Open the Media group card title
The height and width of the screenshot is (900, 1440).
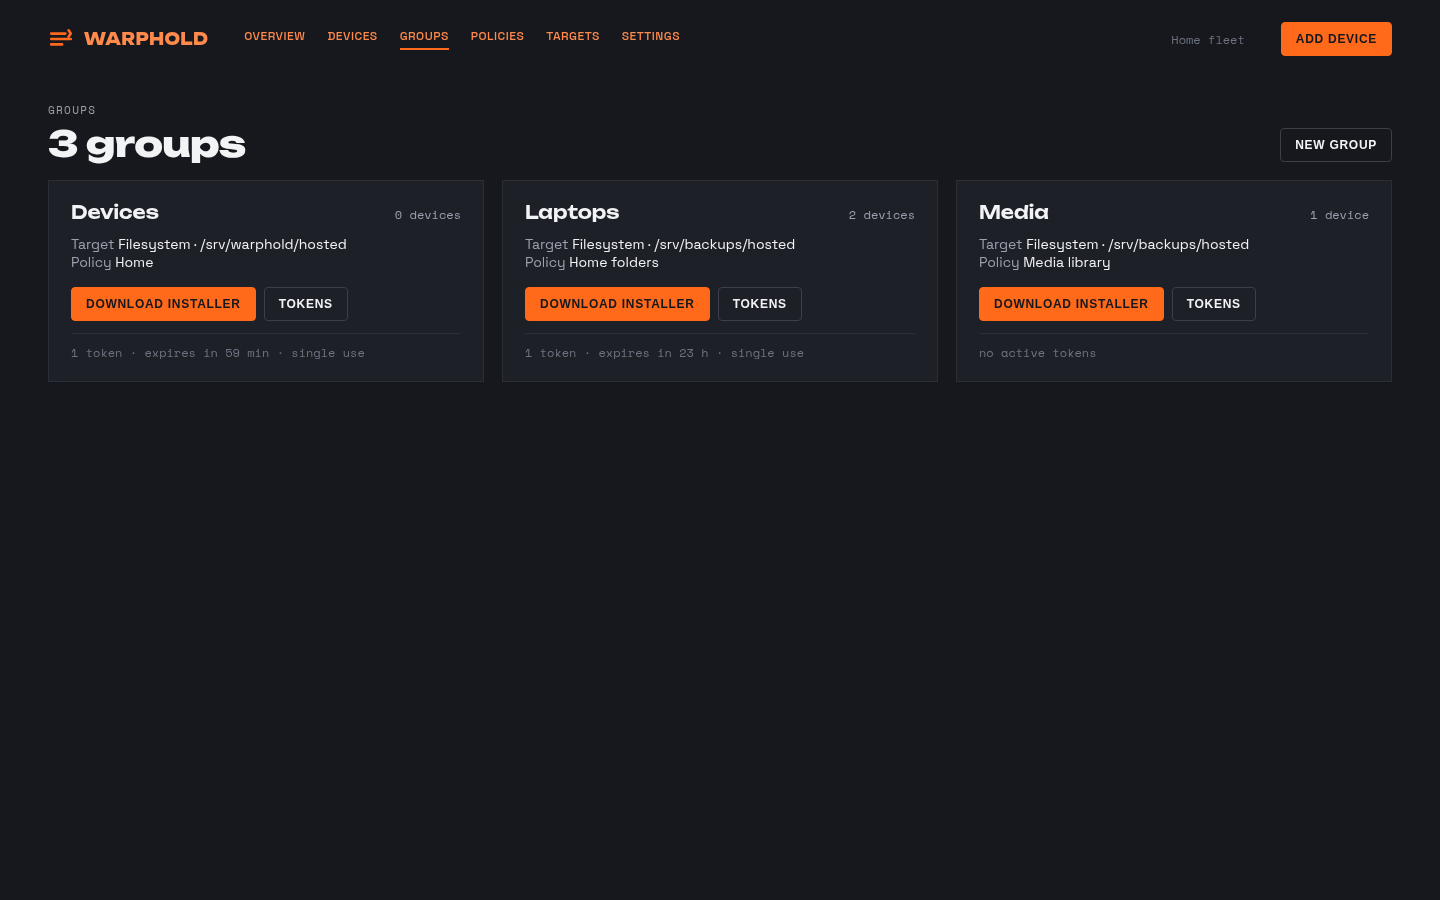pyautogui.click(x=1014, y=212)
